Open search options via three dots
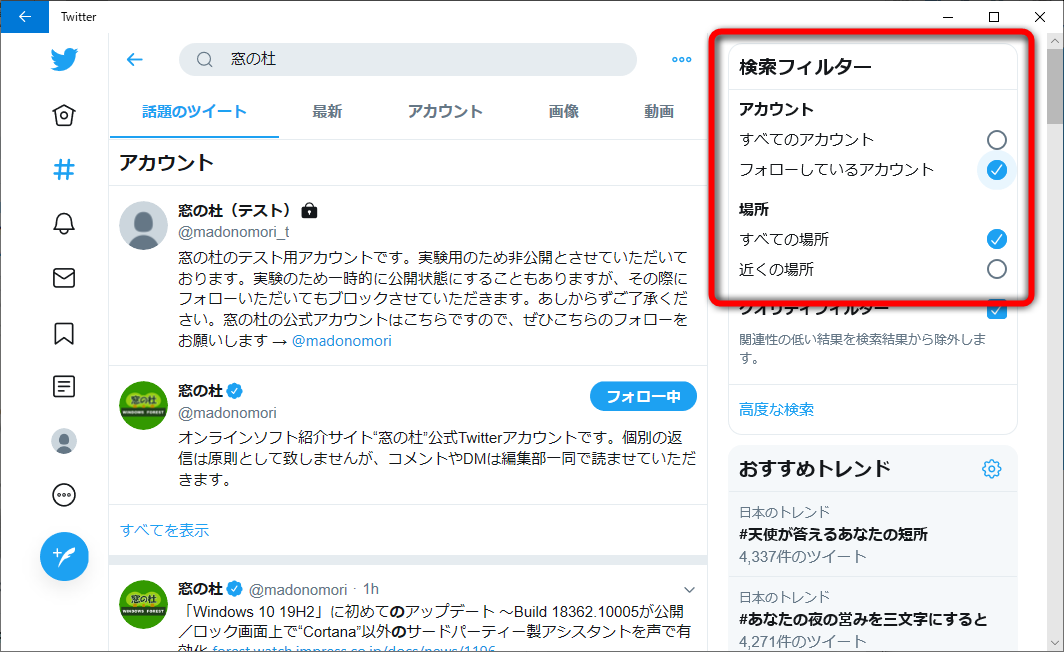Screen dimensions: 1064x652 (x=681, y=59)
